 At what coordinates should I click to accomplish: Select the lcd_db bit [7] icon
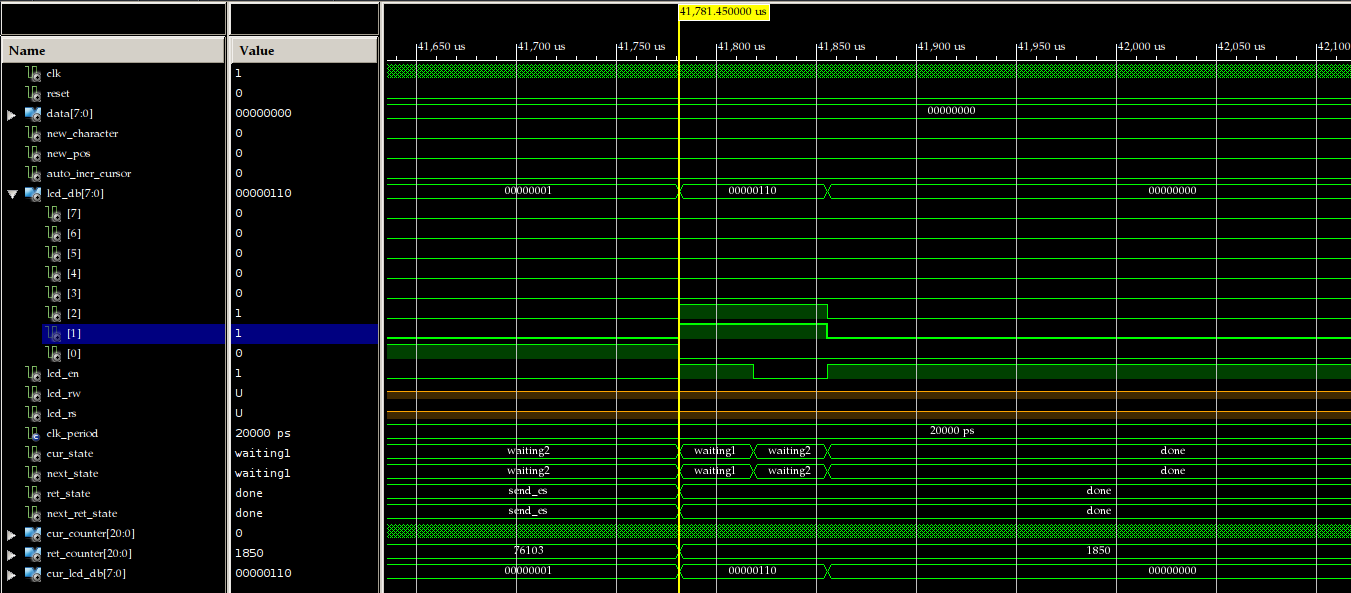[52, 213]
